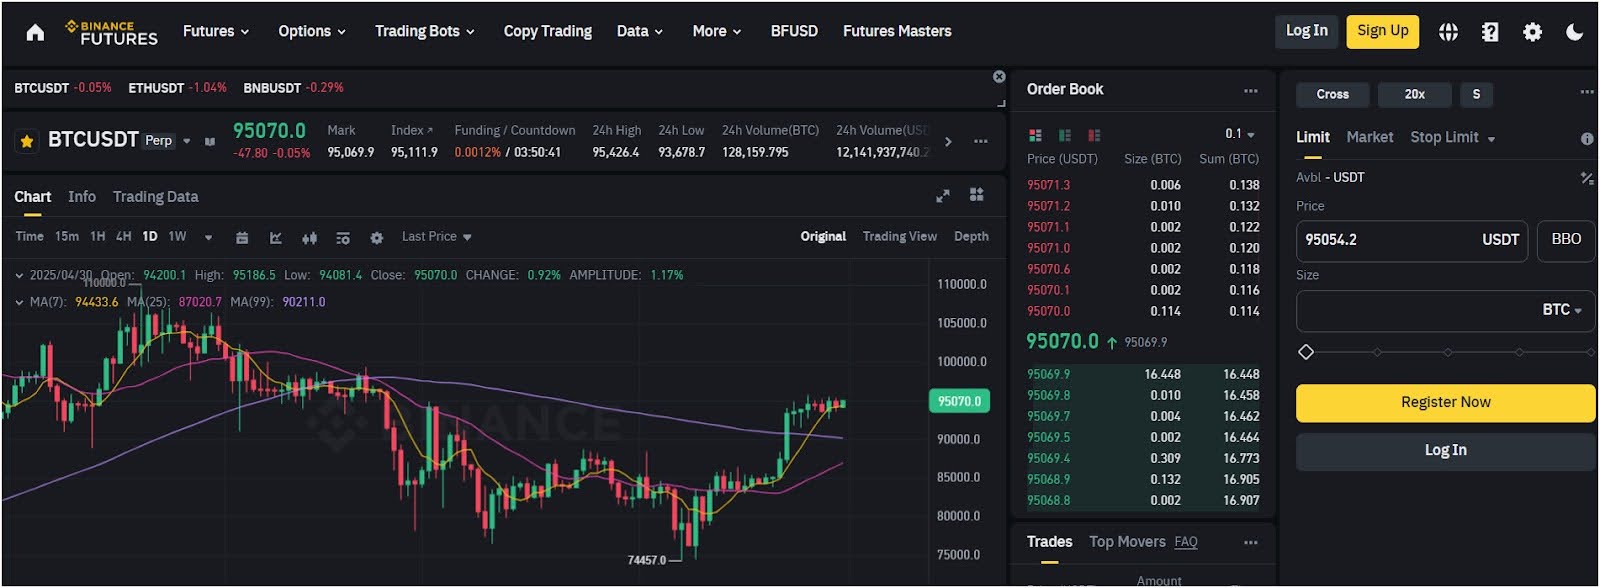Close the ticker bar with X icon
Viewport: 1600px width, 588px height.
[x=999, y=77]
